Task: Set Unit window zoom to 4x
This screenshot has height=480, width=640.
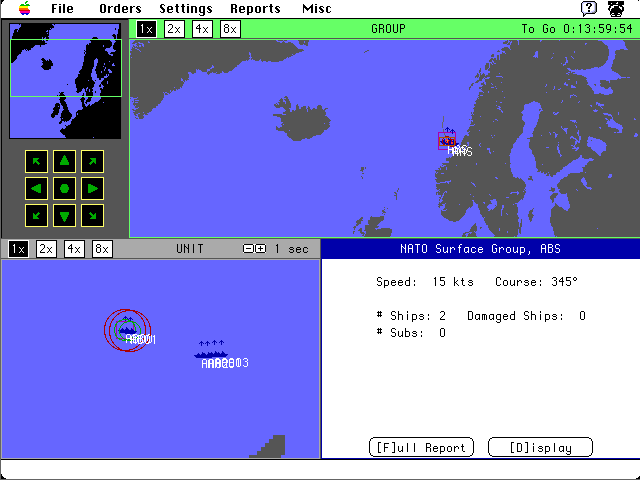Action: [x=74, y=249]
